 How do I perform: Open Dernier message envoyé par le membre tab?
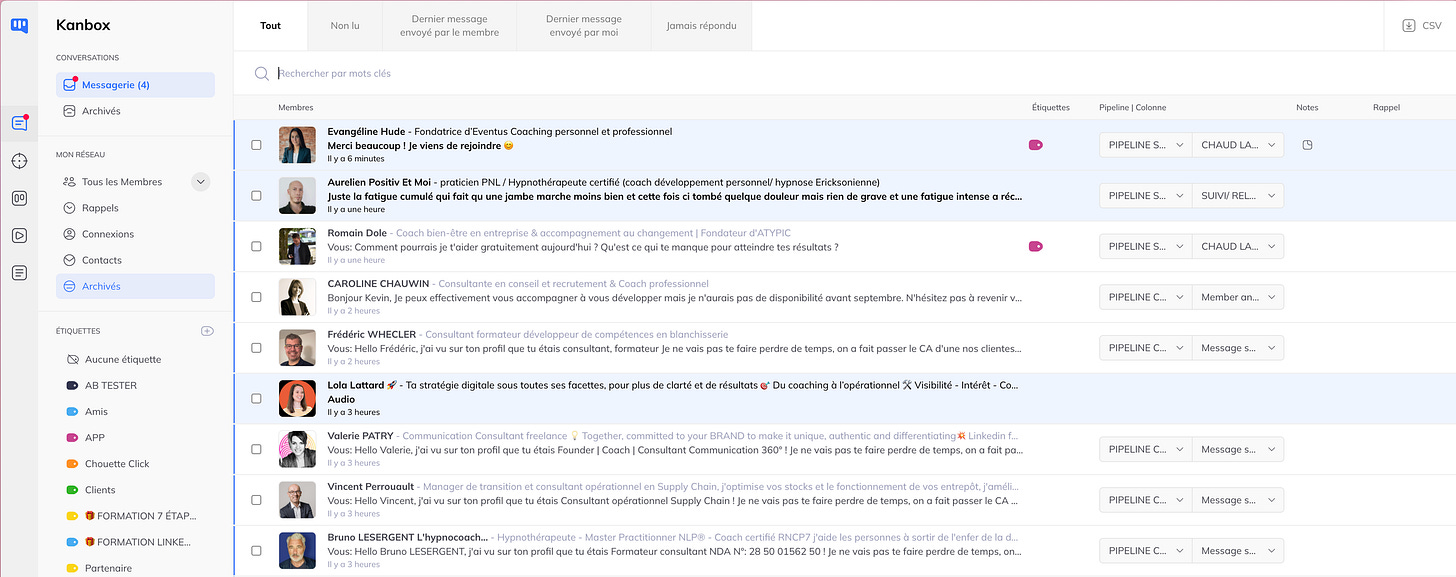coord(449,26)
